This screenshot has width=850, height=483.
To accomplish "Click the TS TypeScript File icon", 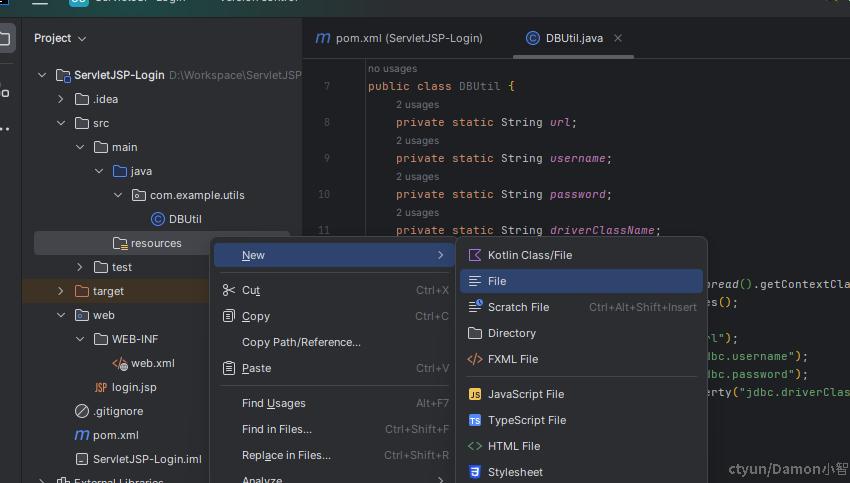I will 475,420.
